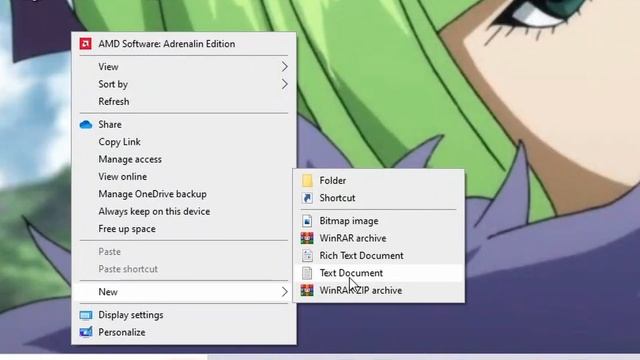Click the Personalize icon
This screenshot has width=640, height=360.
[86, 332]
